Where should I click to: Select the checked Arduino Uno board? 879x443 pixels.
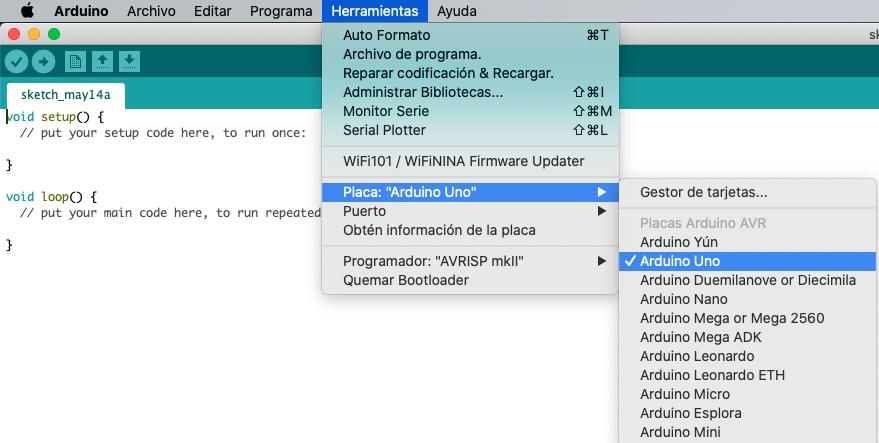tap(678, 261)
